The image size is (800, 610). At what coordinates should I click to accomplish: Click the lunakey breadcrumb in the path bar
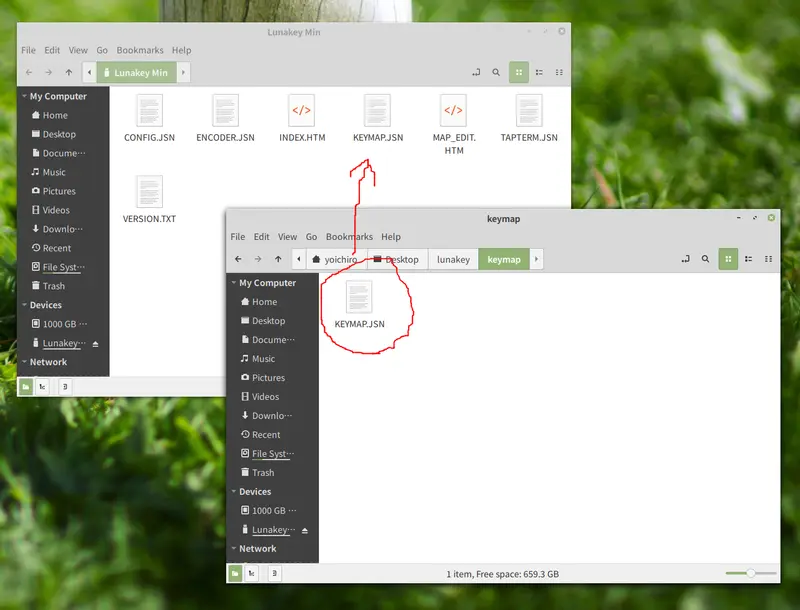click(453, 259)
